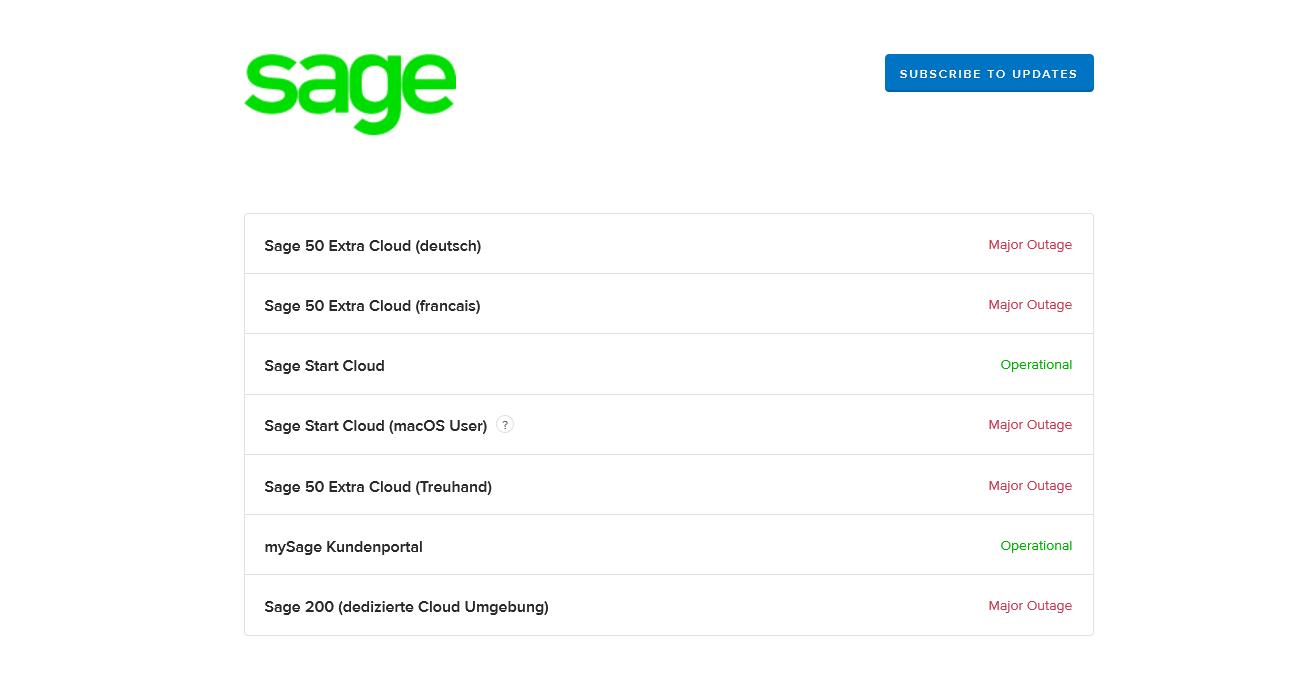This screenshot has width=1296, height=696.
Task: Click Major Outage status for Treuhand row
Action: coord(1030,486)
